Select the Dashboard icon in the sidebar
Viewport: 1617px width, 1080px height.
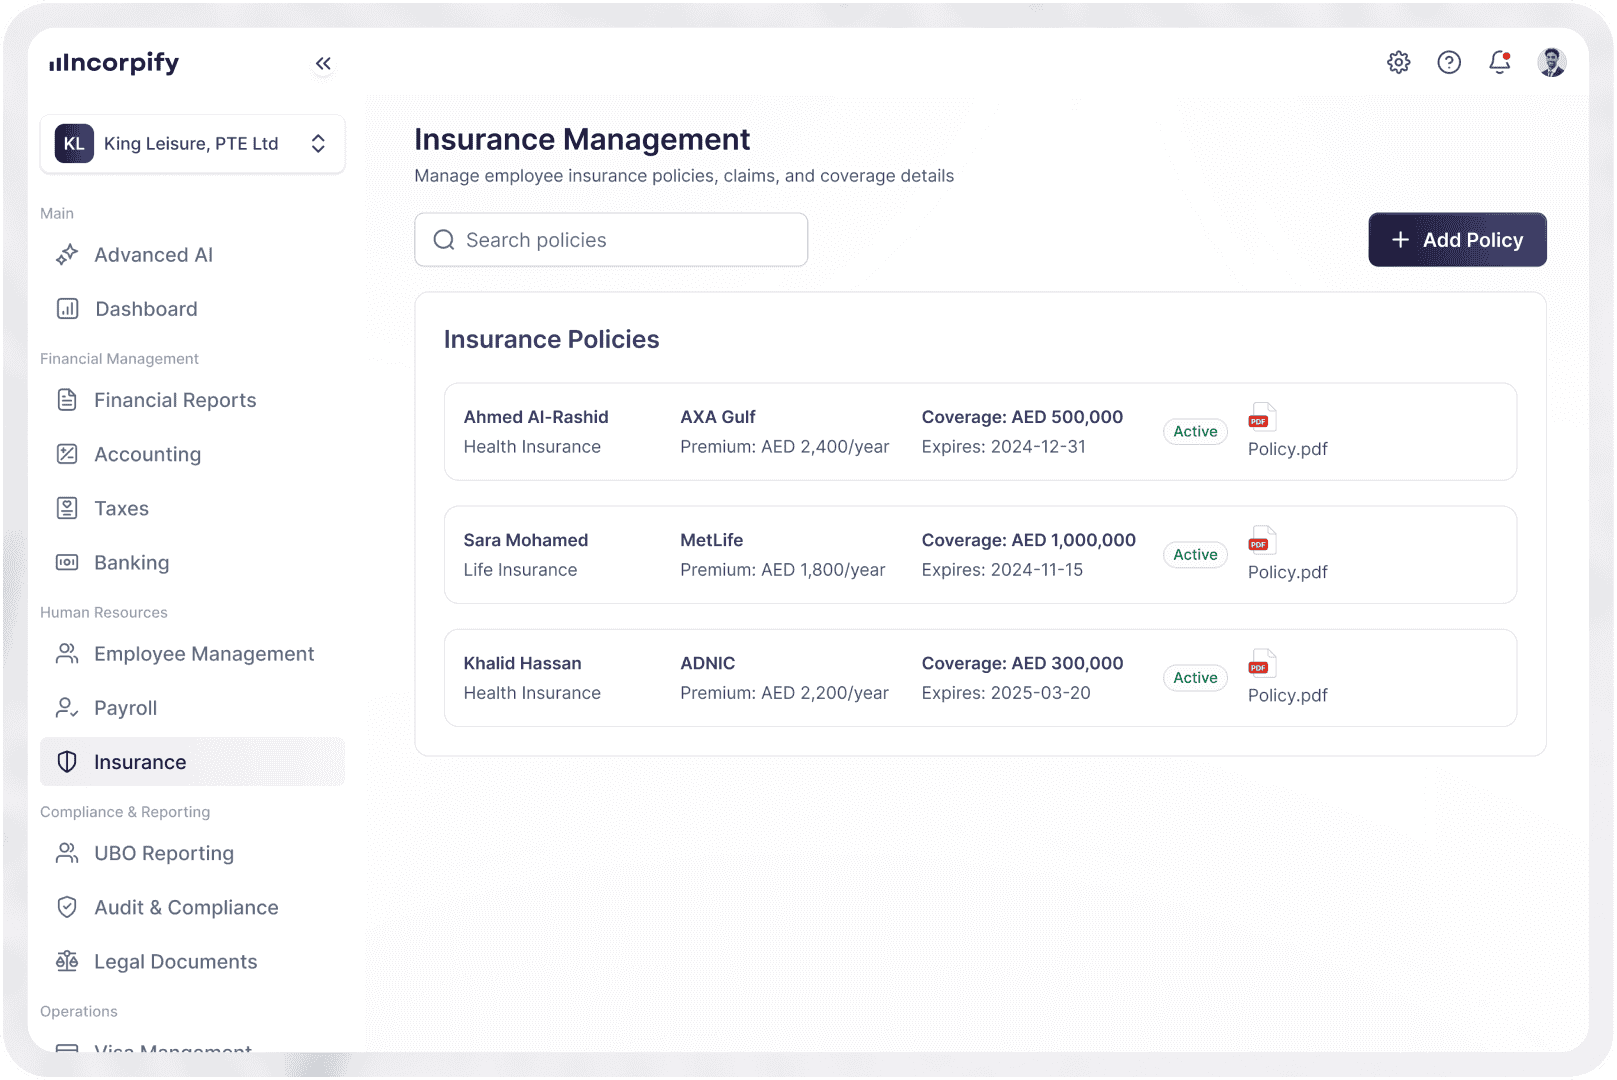[x=66, y=308]
